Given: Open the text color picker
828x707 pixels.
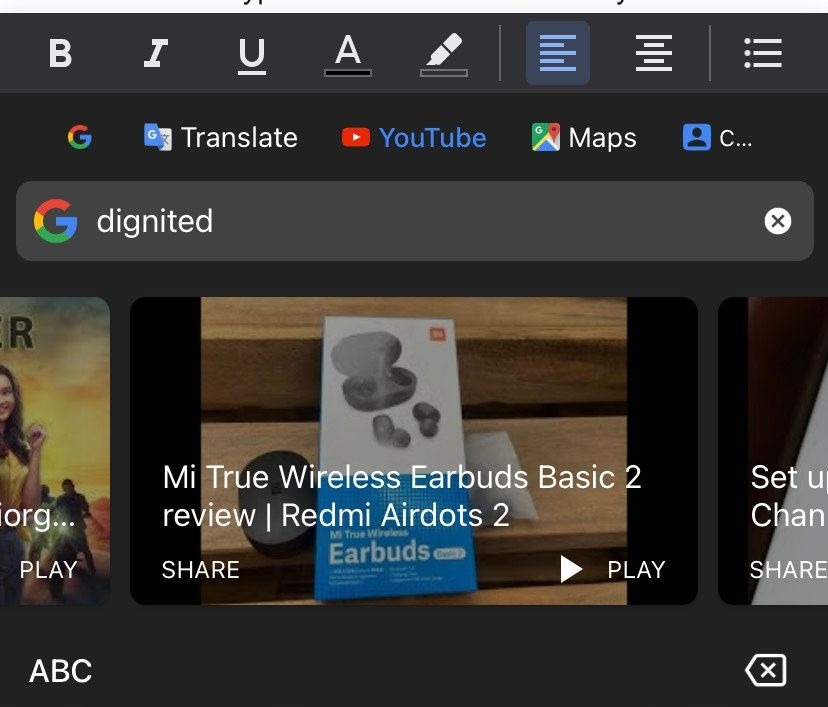Looking at the screenshot, I should (x=347, y=55).
